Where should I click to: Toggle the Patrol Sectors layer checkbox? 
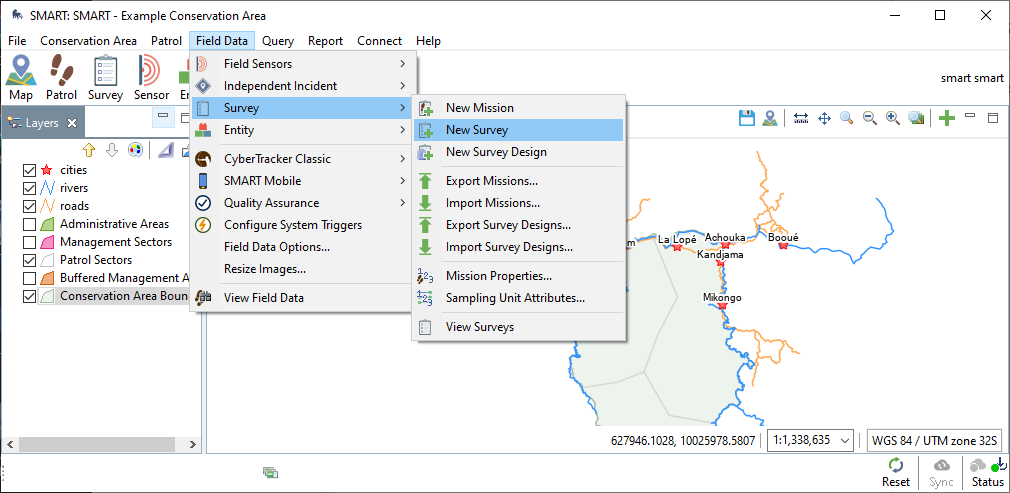tap(29, 260)
